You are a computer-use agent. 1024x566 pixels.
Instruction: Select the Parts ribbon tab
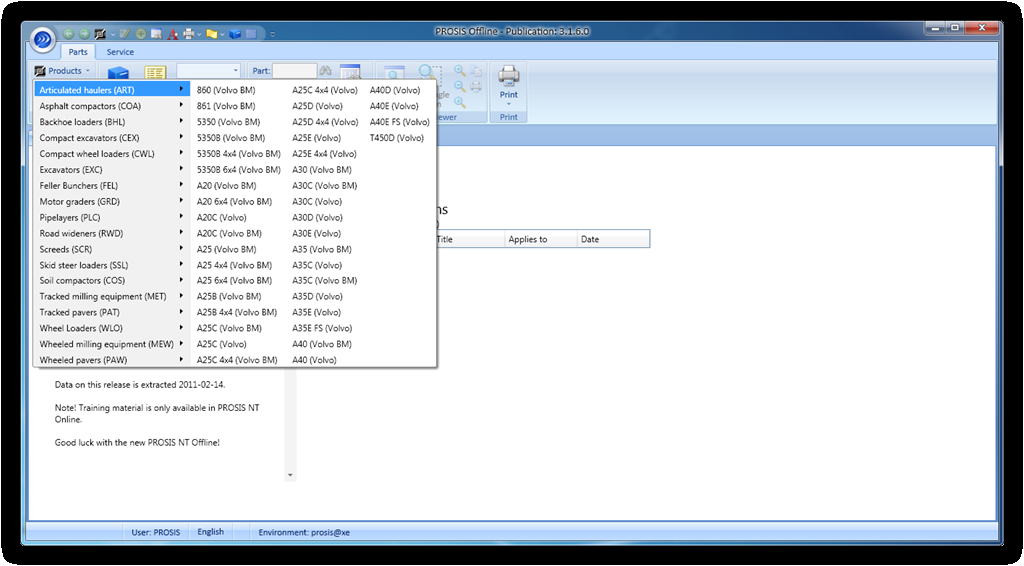78,52
